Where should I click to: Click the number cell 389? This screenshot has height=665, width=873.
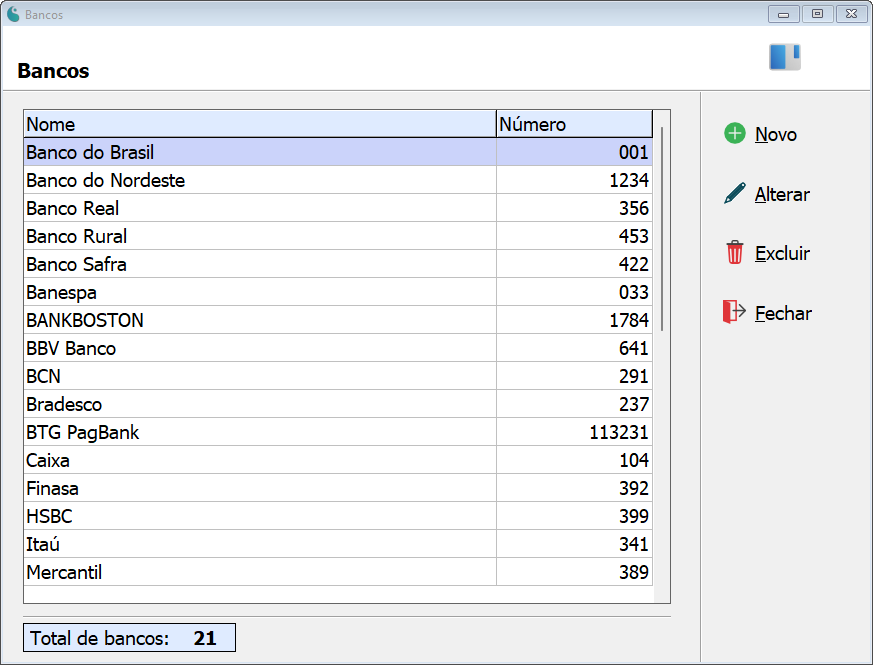tap(574, 572)
